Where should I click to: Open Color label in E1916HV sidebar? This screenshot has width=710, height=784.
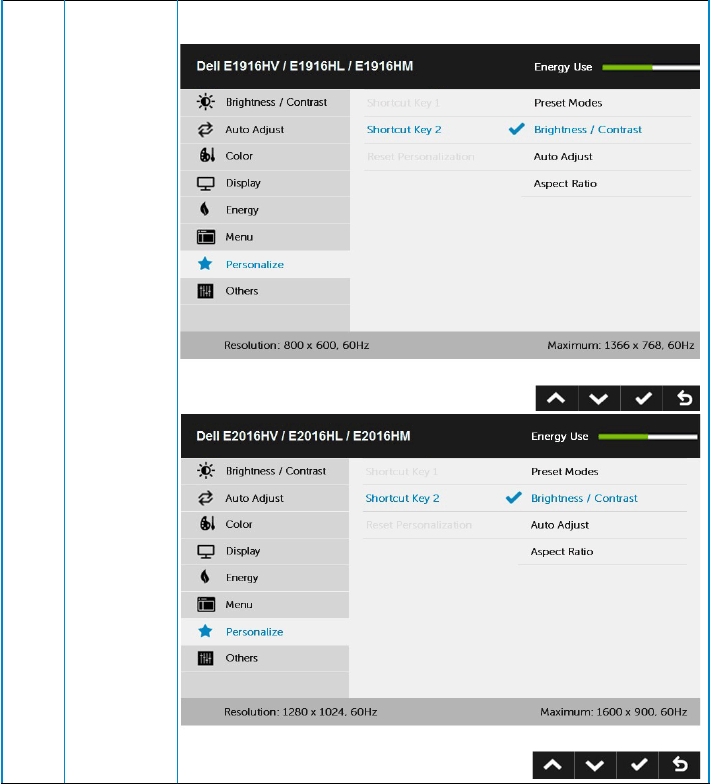[x=239, y=156]
